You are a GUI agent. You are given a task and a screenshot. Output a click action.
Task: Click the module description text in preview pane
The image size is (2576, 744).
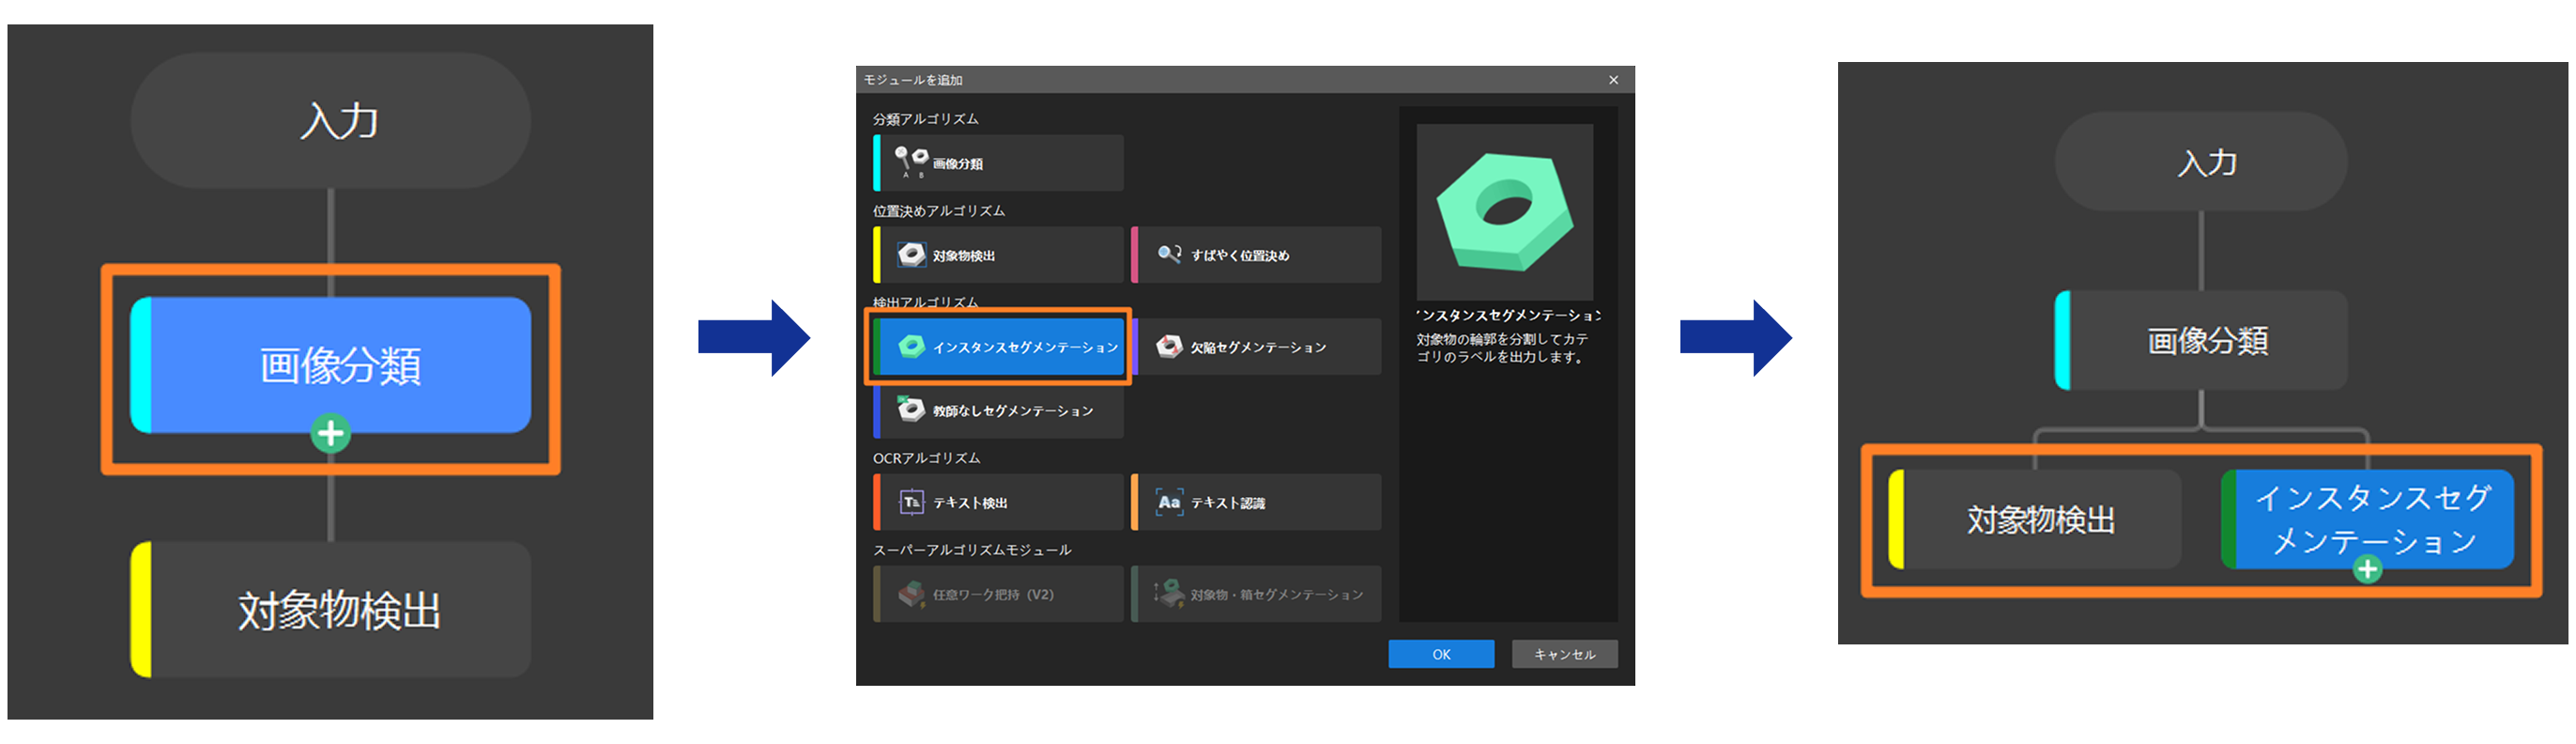(1502, 348)
